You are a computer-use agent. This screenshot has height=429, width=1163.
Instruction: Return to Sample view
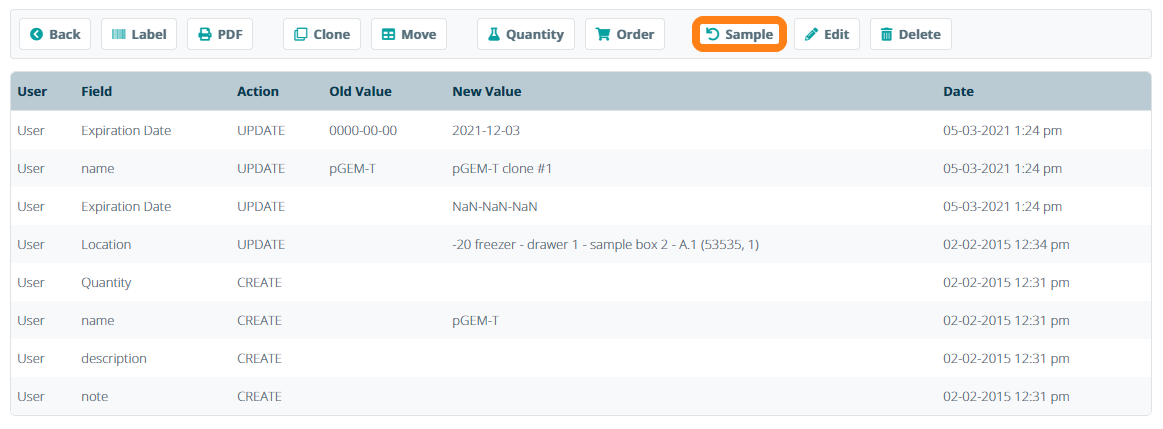click(739, 34)
